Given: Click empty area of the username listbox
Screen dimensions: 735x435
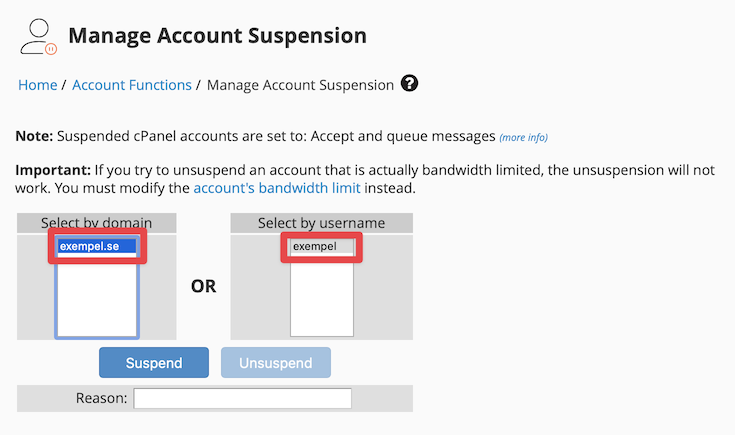Looking at the screenshot, I should click(322, 300).
